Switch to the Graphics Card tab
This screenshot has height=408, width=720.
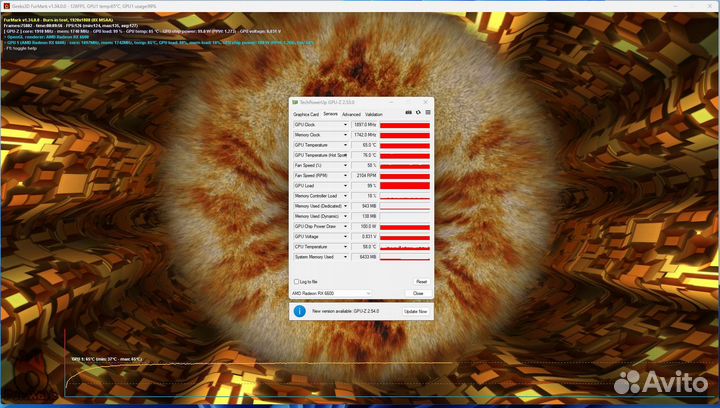306,114
